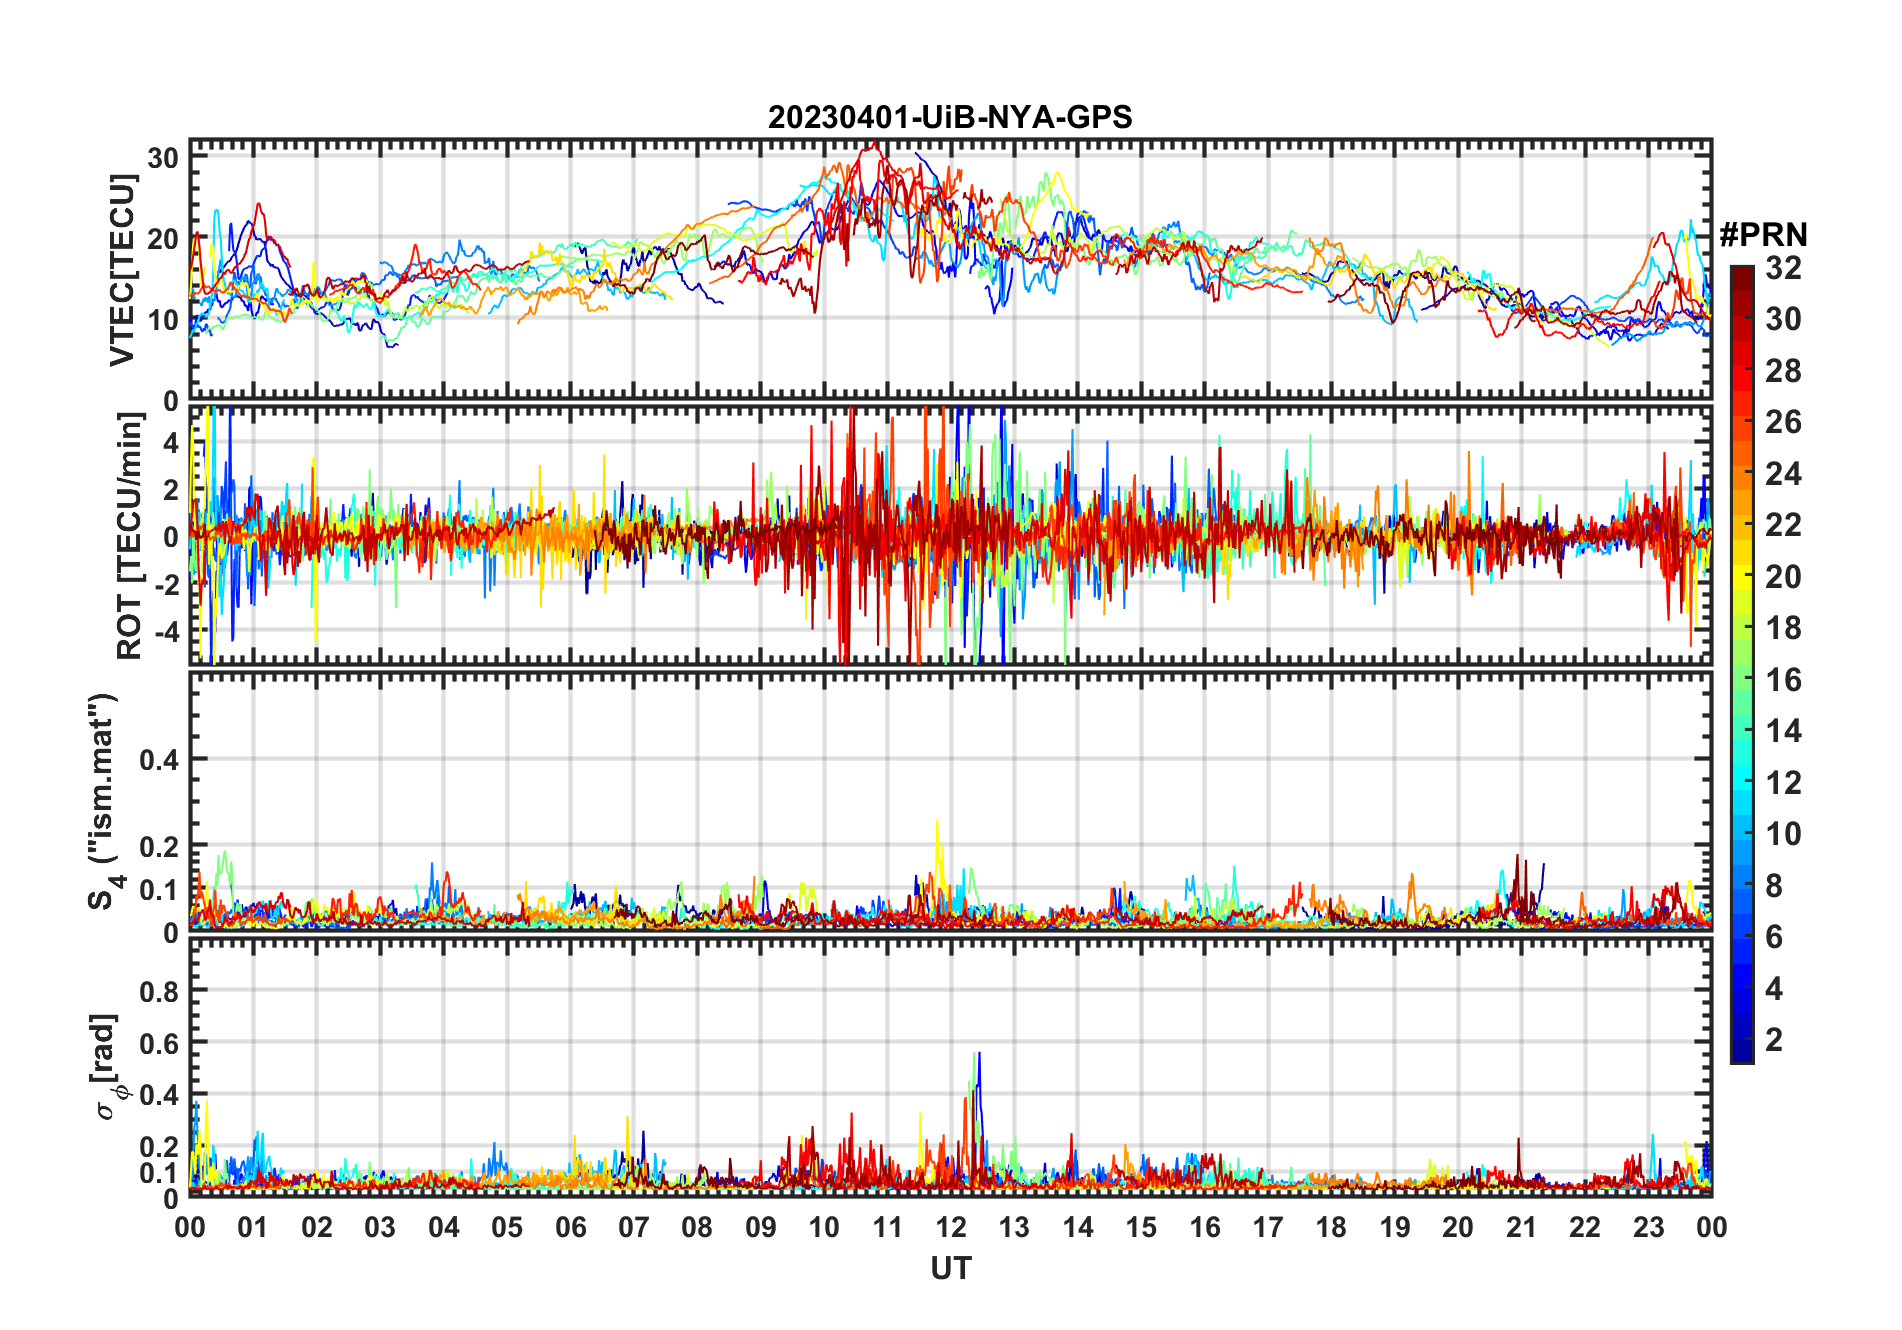
Task: Select colorbar tick label 26
Action: (1783, 422)
